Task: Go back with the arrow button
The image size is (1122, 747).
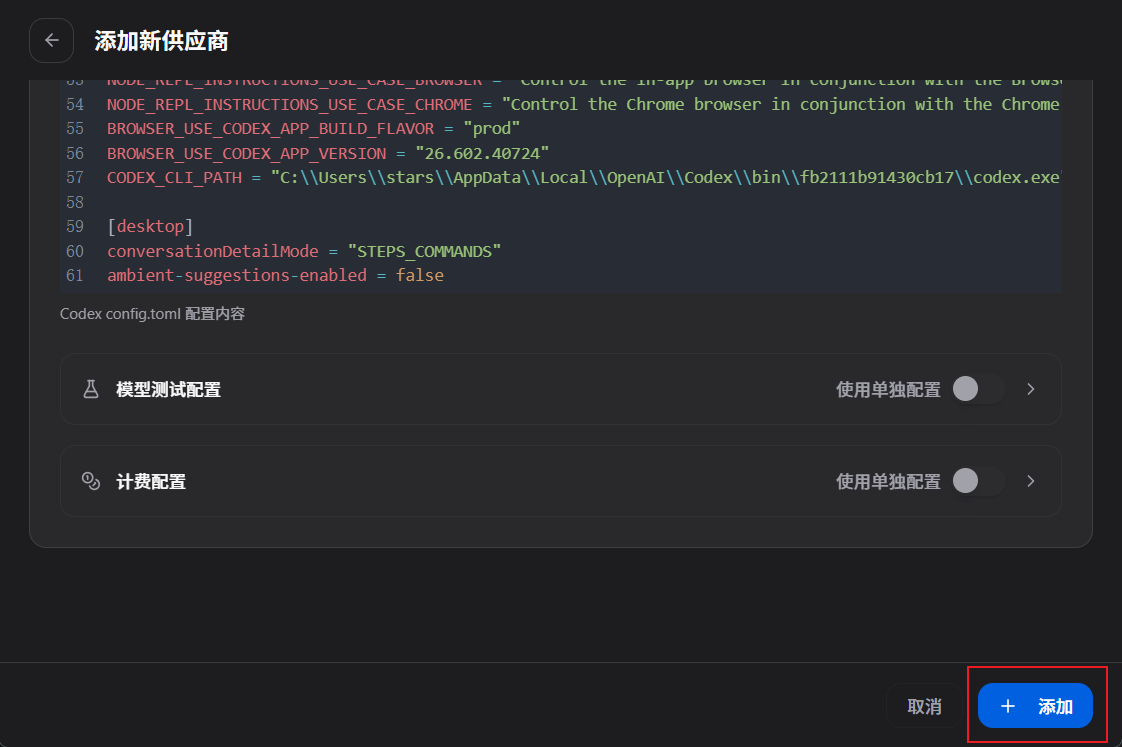Action: coord(52,41)
